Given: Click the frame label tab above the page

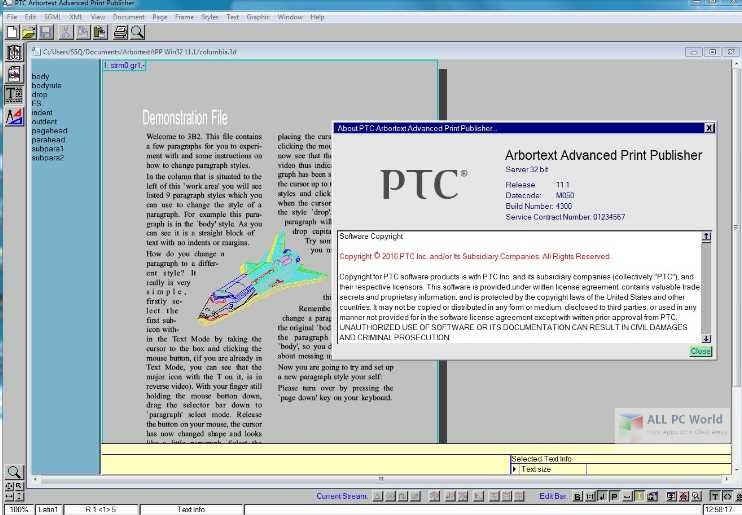Looking at the screenshot, I should point(124,66).
